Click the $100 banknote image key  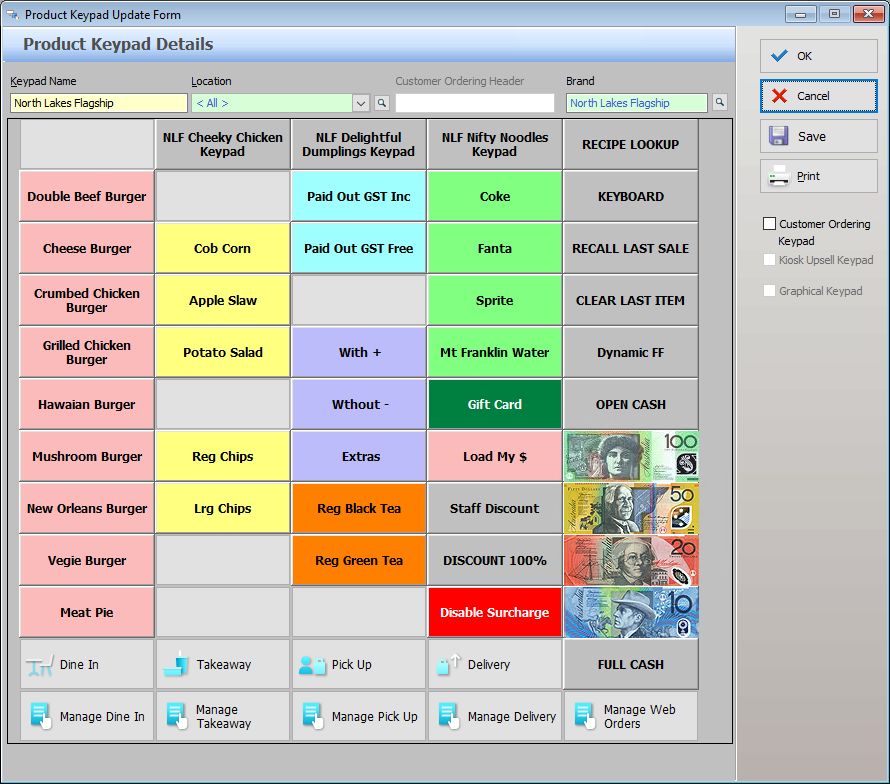point(631,457)
